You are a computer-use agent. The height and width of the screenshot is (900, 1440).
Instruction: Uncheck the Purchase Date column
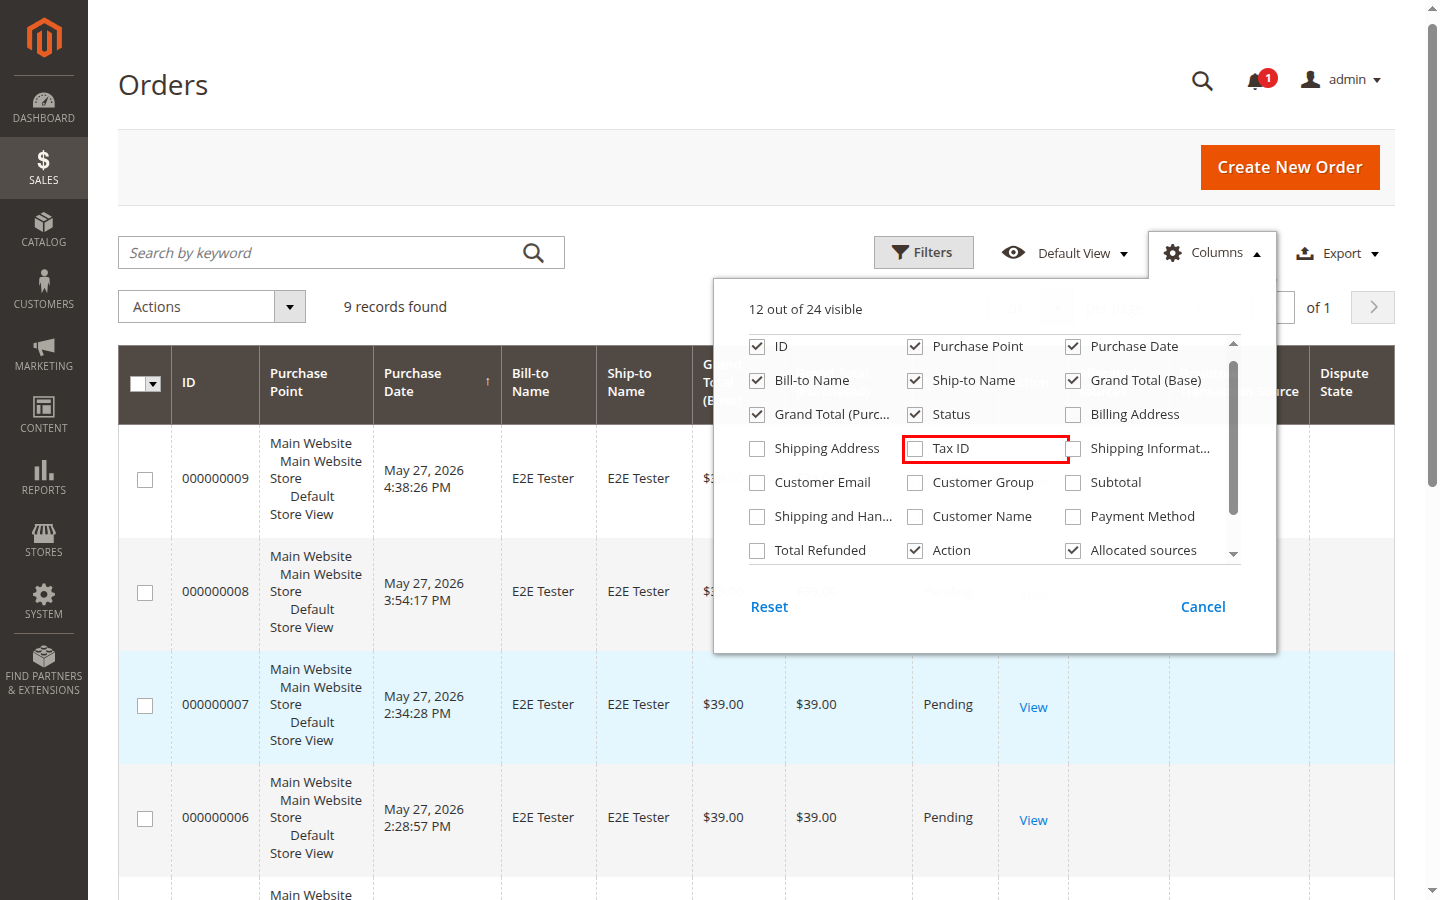[1073, 347]
